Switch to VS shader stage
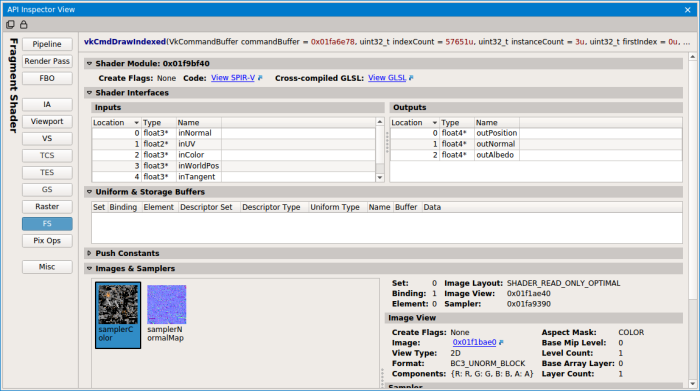 pyautogui.click(x=47, y=138)
